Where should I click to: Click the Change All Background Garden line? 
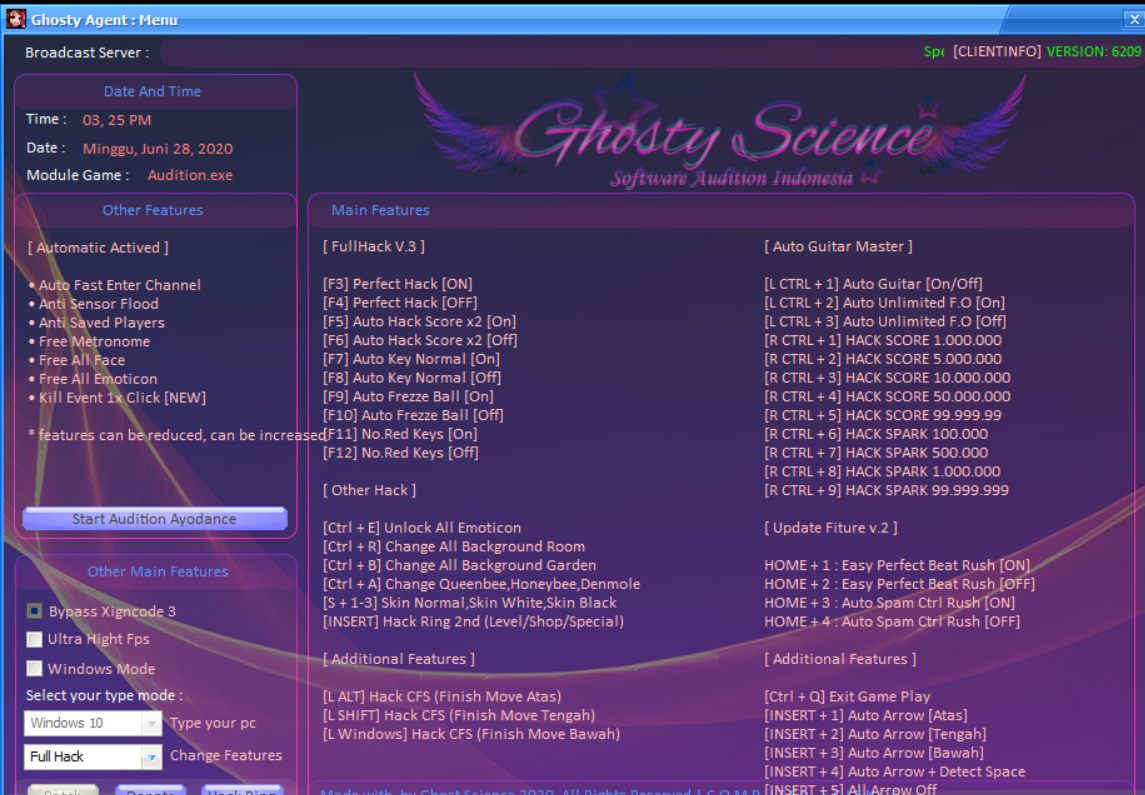459,566
